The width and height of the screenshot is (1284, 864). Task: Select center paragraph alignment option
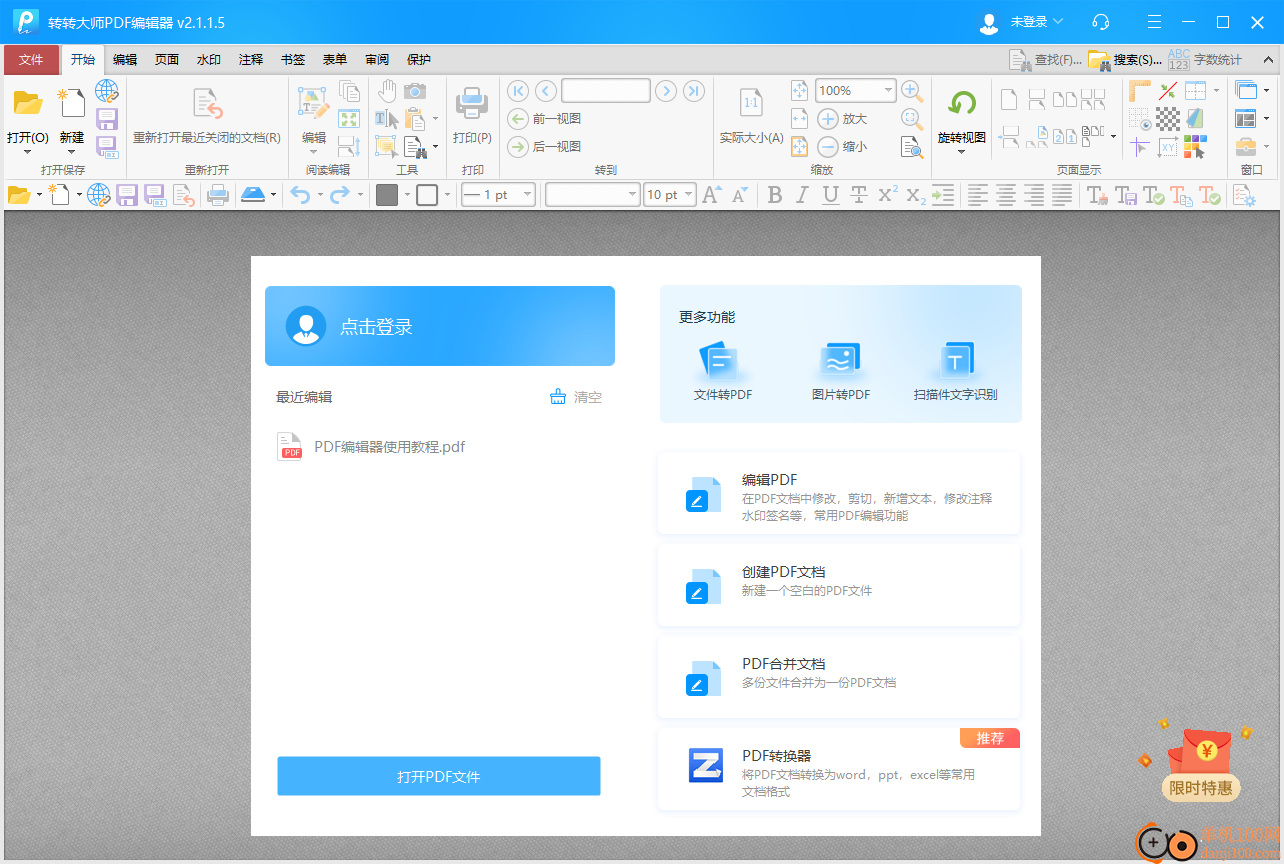pyautogui.click(x=1006, y=195)
